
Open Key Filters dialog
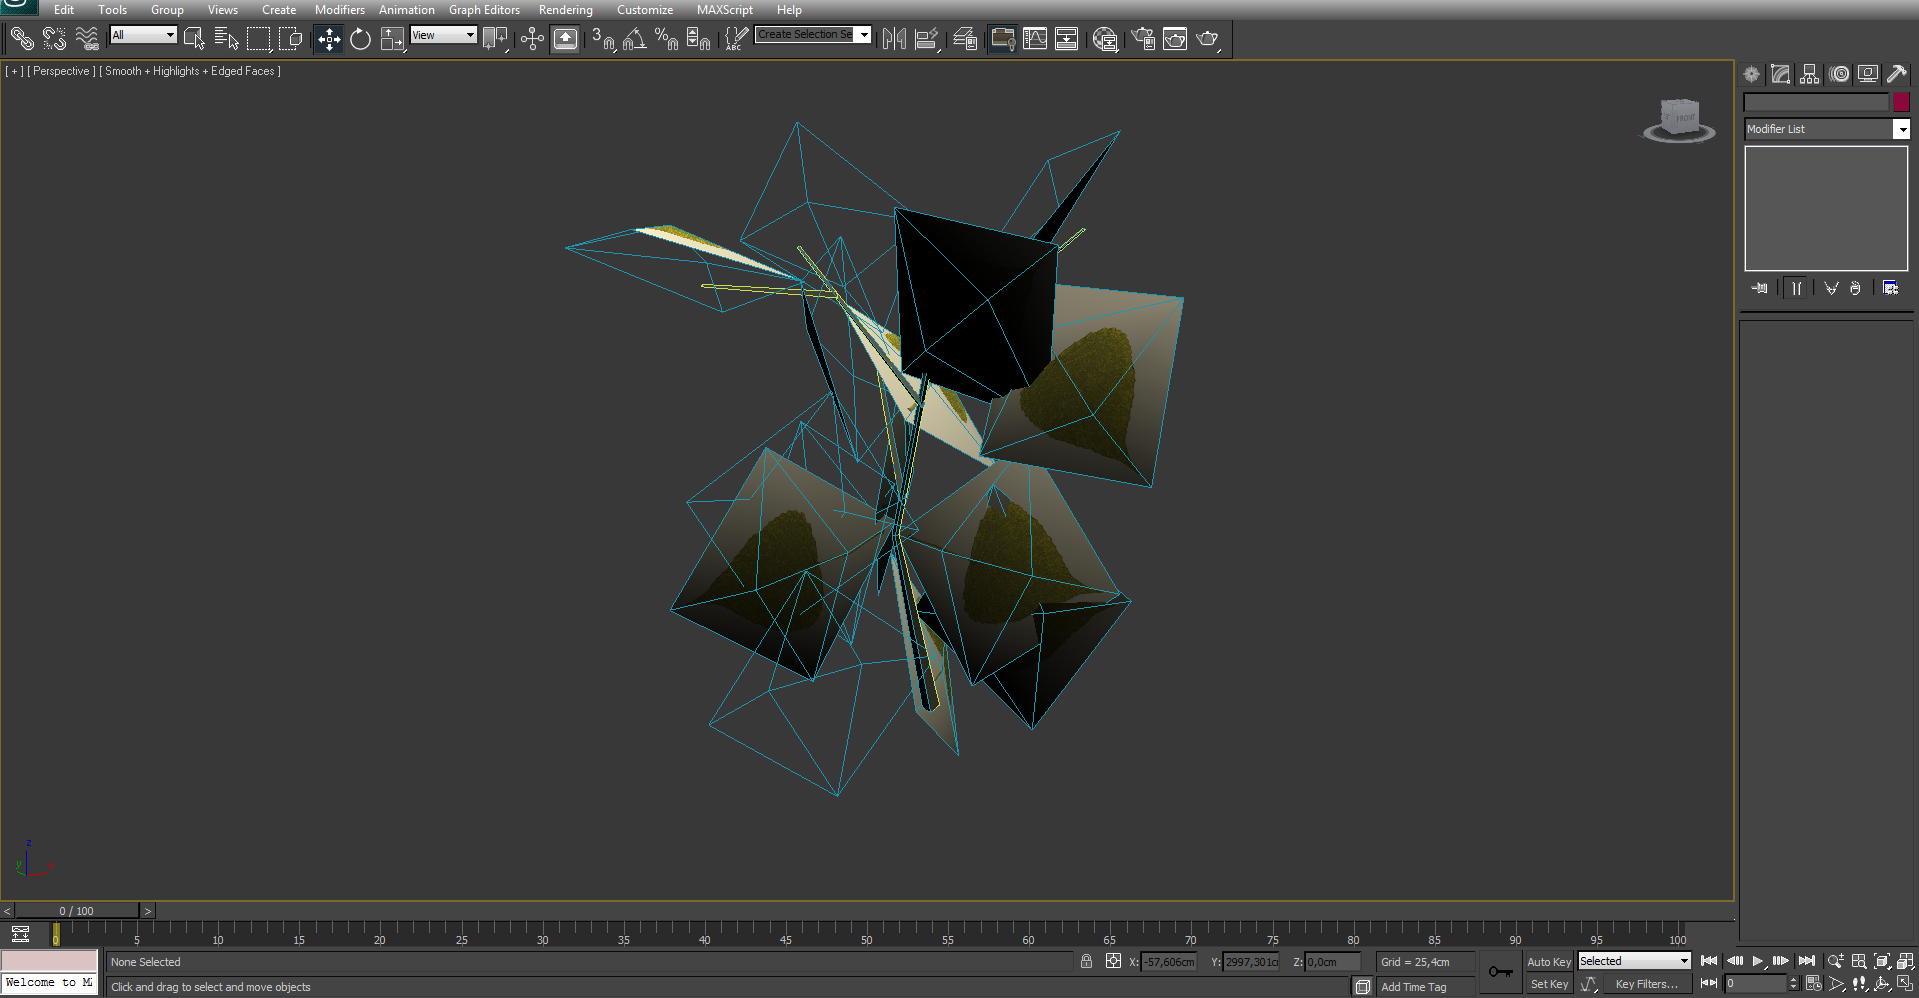point(1647,984)
